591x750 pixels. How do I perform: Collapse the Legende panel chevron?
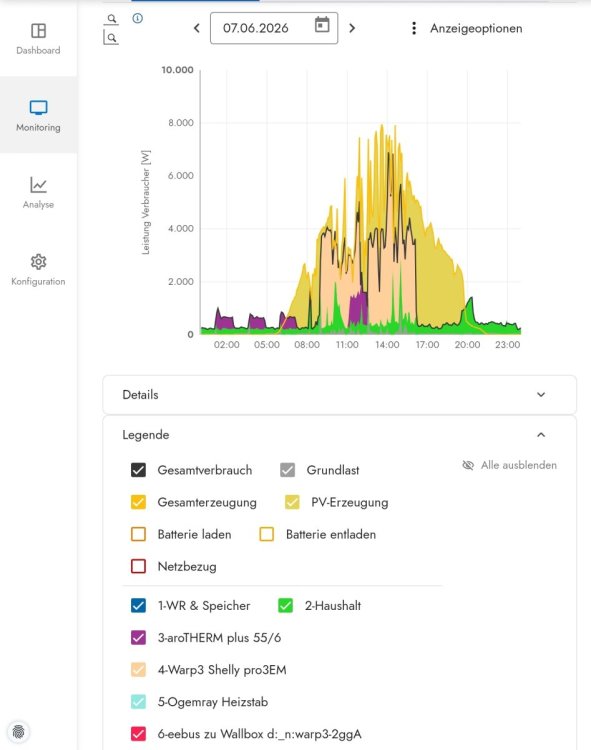coord(541,435)
